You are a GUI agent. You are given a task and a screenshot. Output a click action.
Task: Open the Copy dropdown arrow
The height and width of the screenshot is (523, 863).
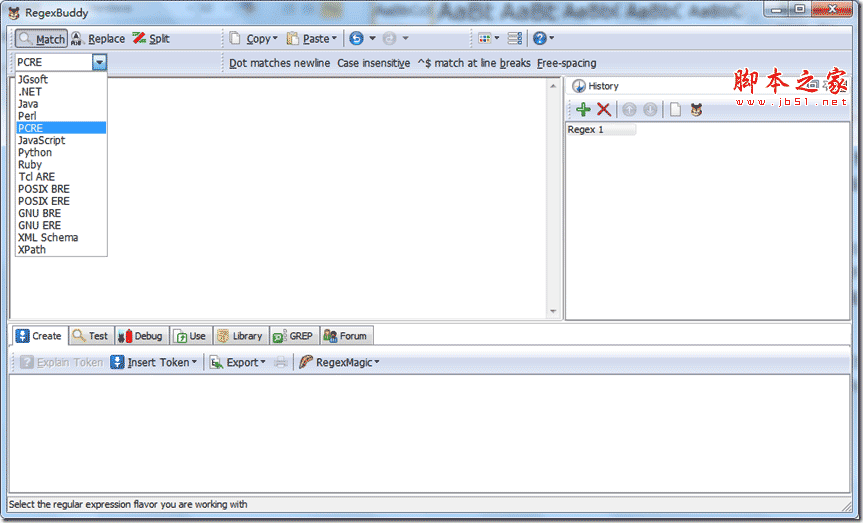(x=275, y=39)
